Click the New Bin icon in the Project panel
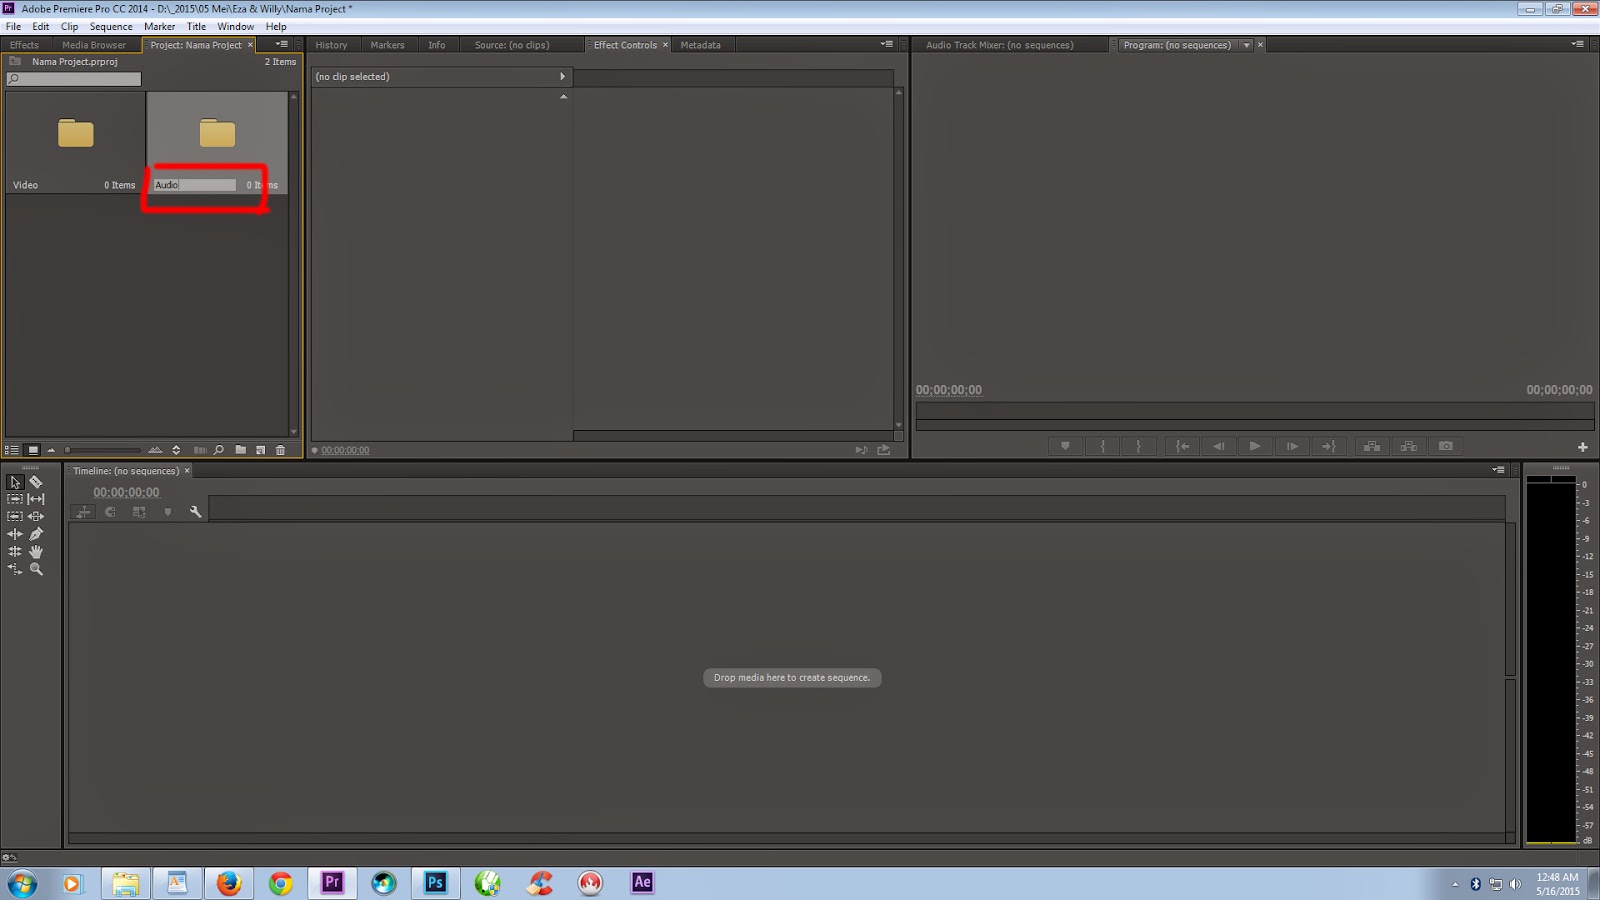 [241, 449]
